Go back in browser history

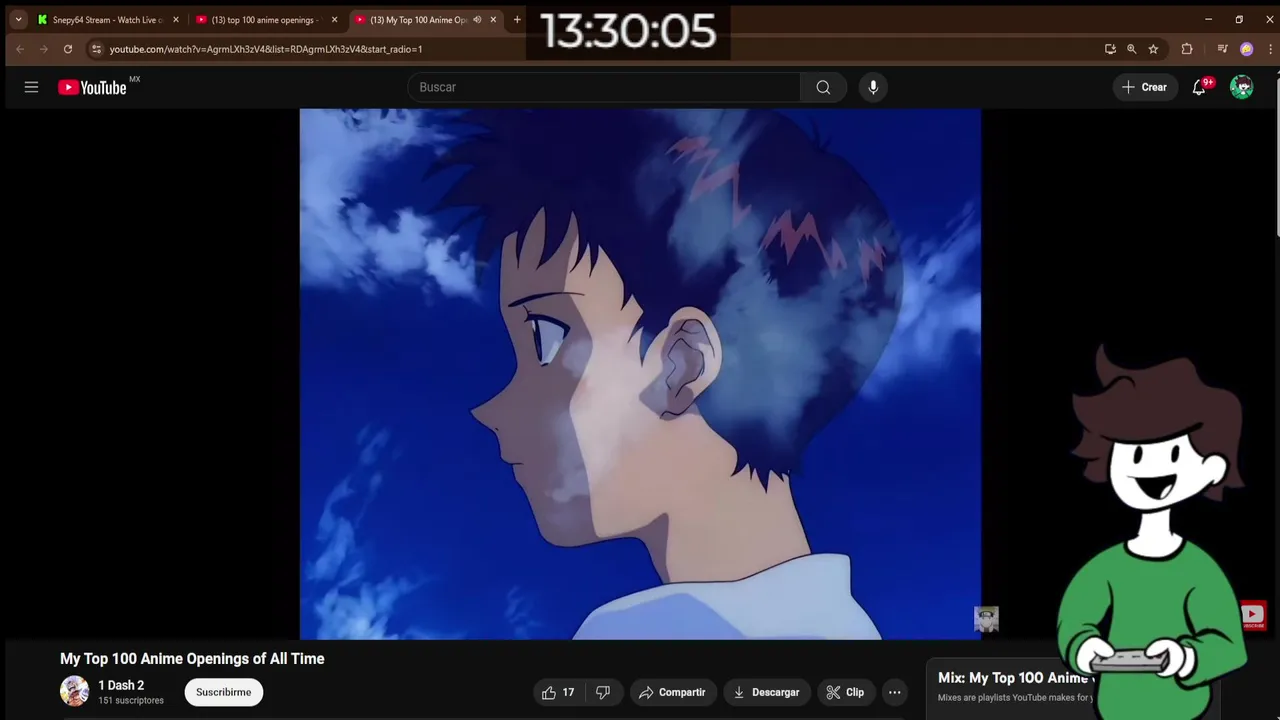coord(20,49)
